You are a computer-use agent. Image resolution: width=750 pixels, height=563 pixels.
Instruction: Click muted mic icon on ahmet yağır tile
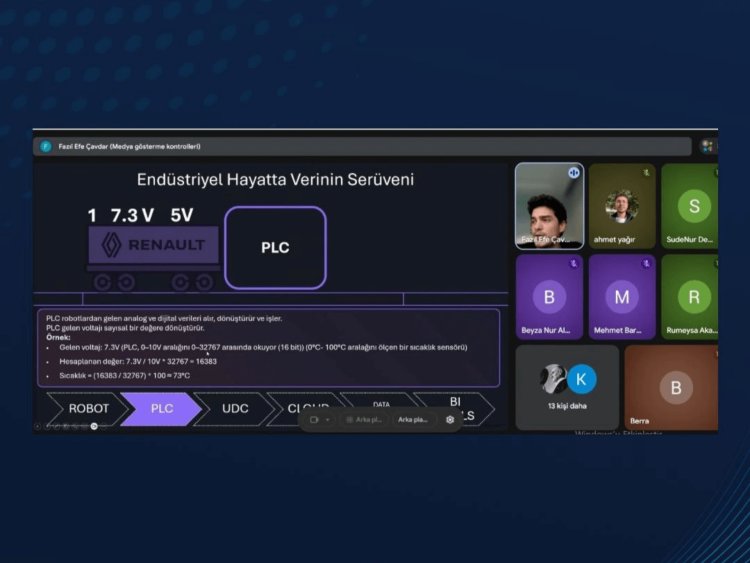pos(647,172)
